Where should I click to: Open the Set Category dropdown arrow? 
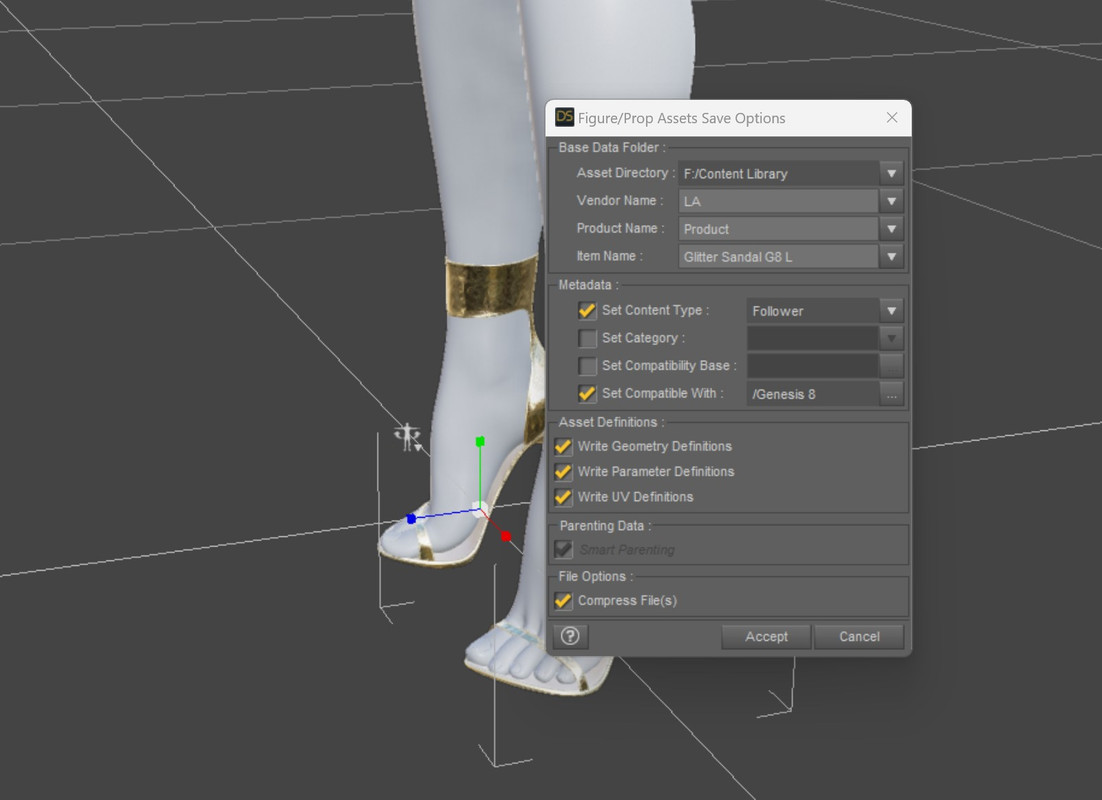point(891,338)
